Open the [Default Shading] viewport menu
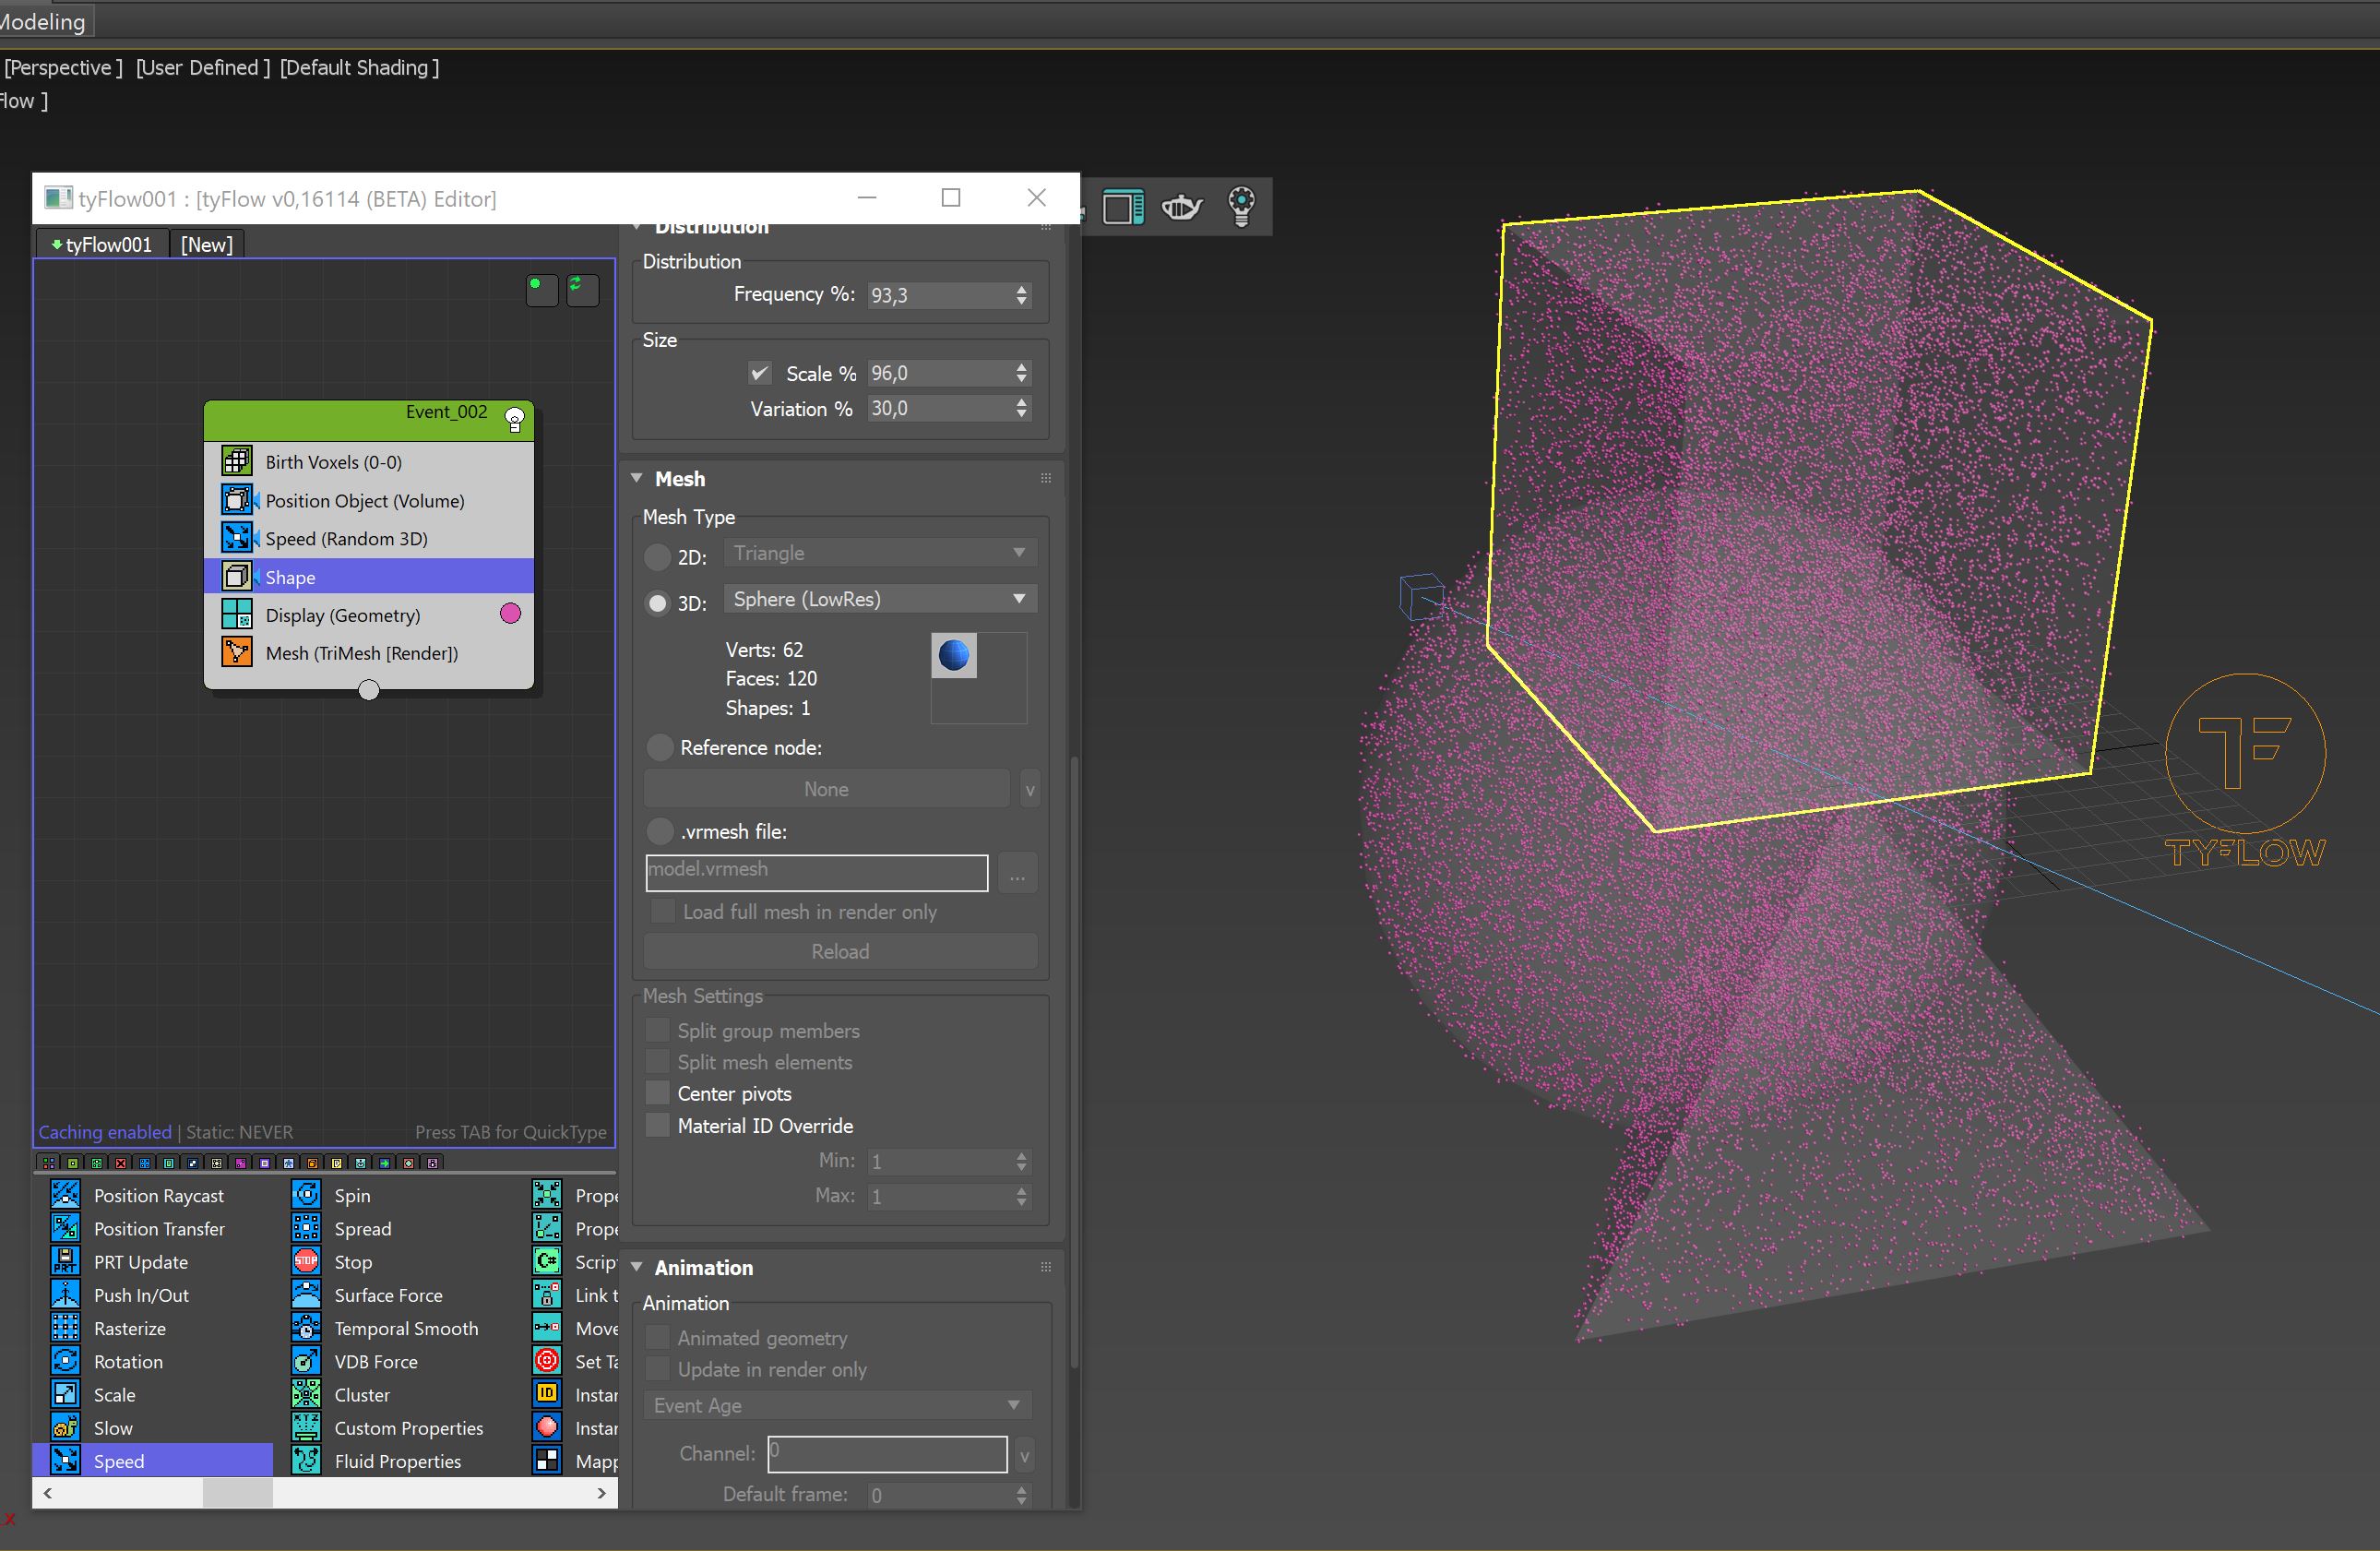Screen dimensions: 2380x1551 tap(359, 67)
